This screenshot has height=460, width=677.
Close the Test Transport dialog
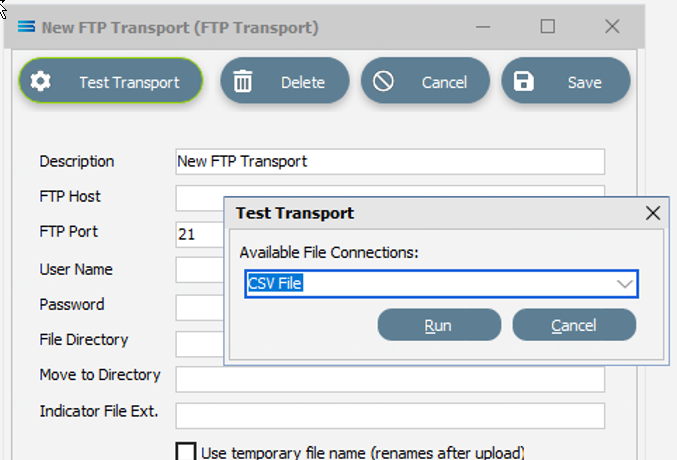point(653,213)
